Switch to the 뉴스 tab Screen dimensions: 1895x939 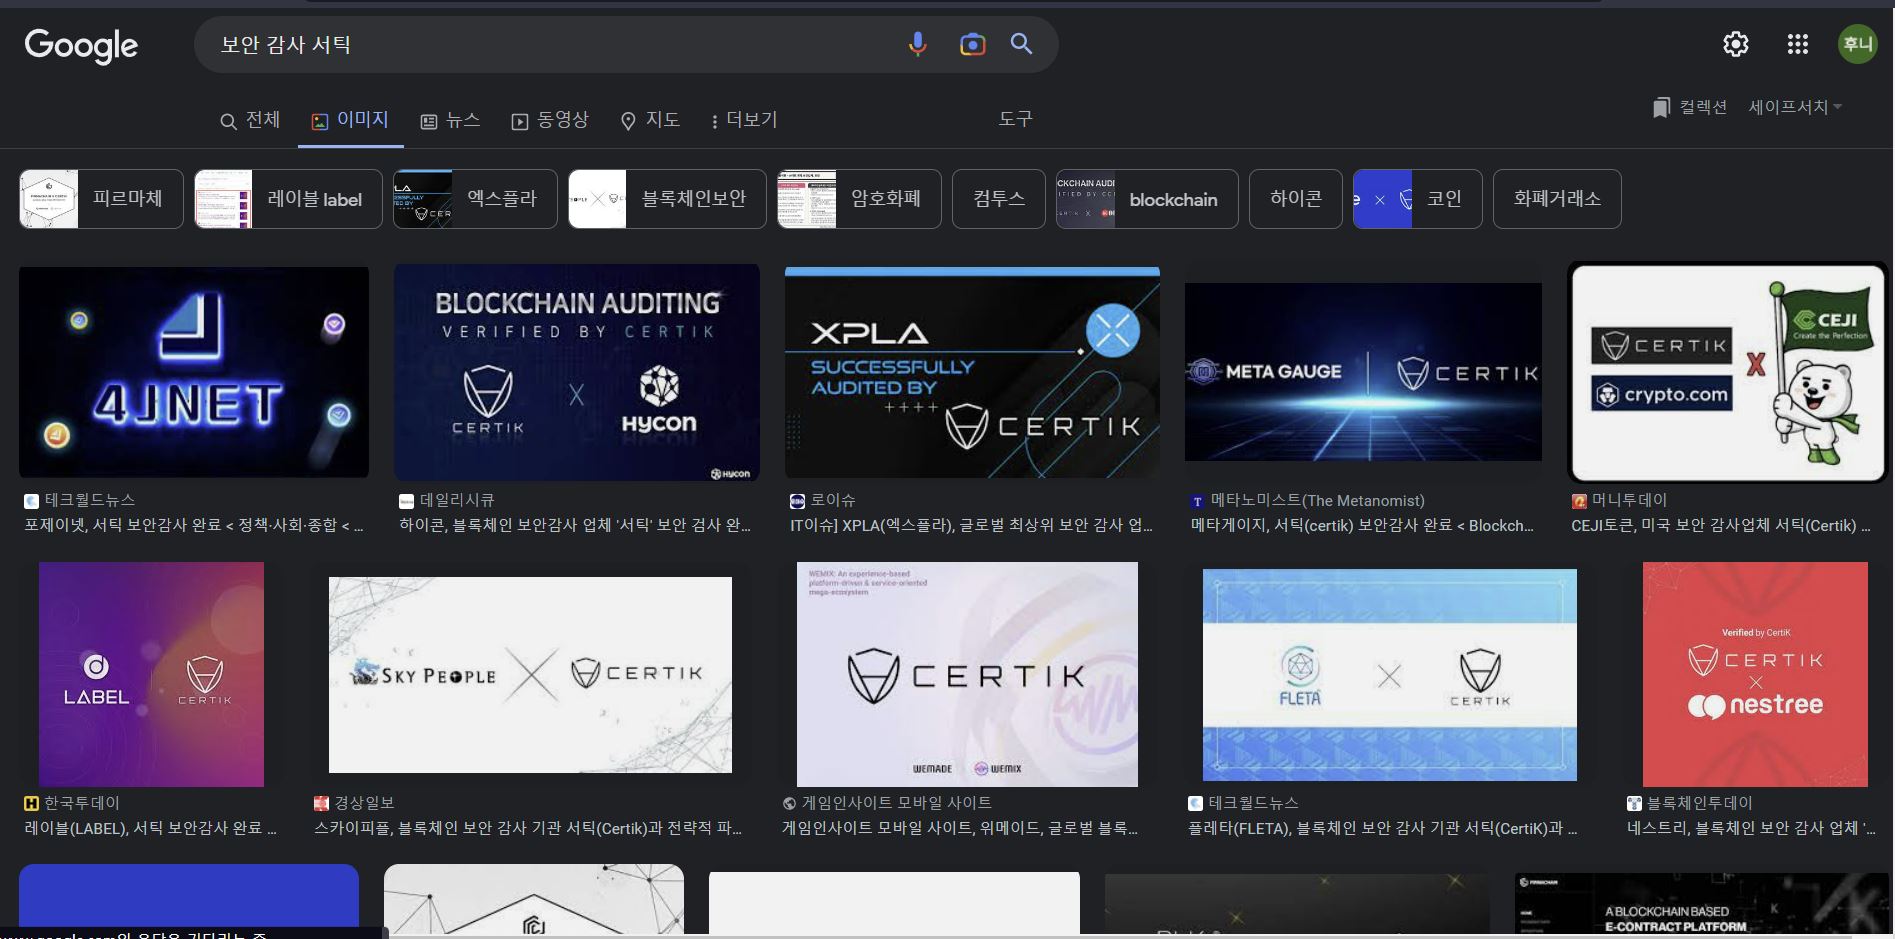point(450,120)
